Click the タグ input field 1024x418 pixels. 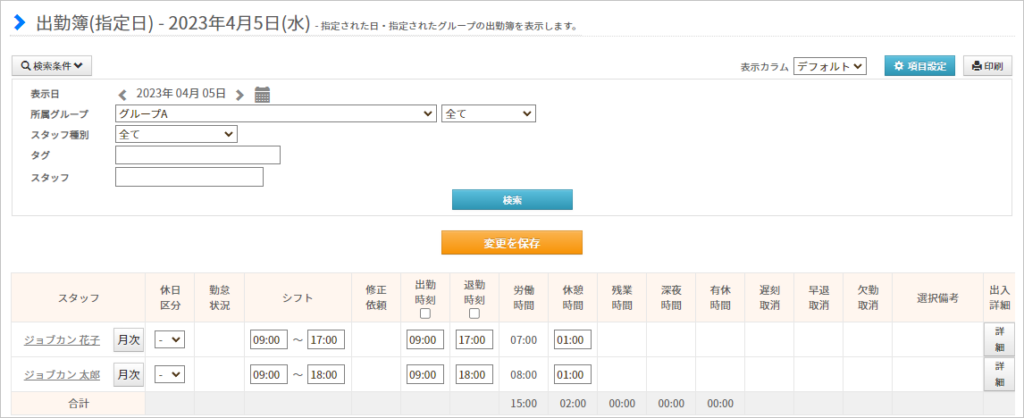coord(198,155)
